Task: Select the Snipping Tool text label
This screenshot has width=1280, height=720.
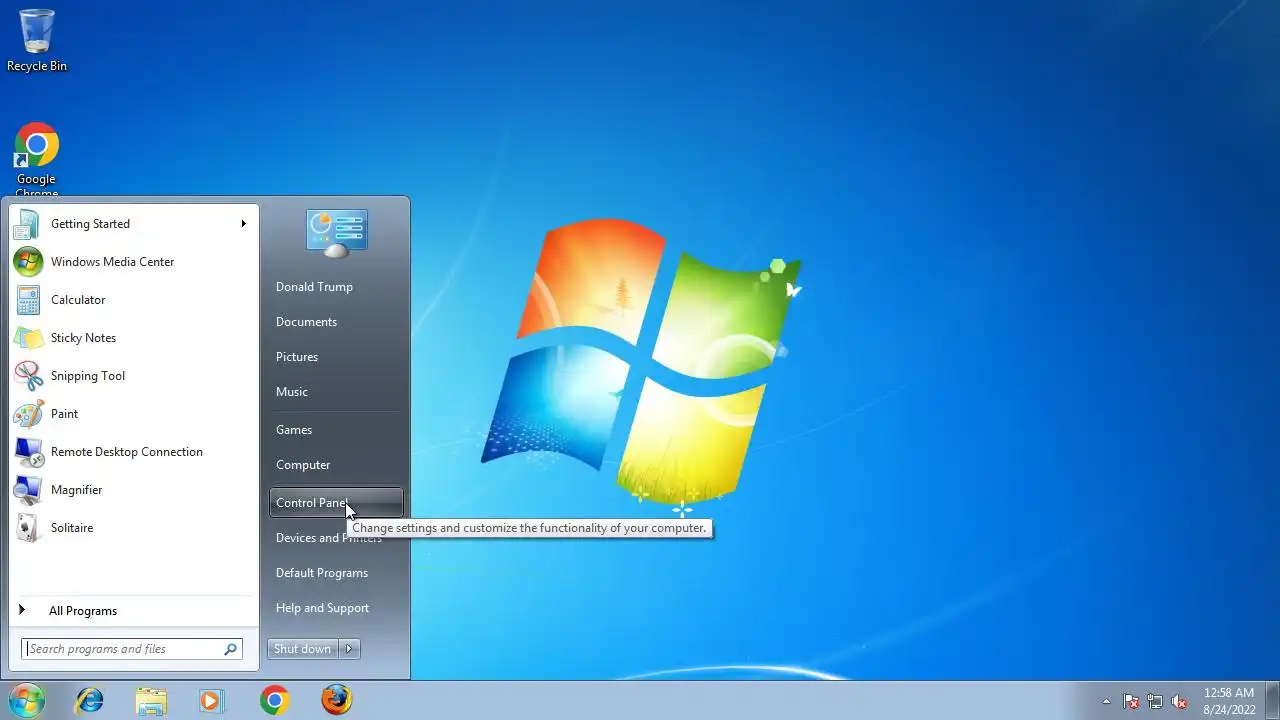Action: pos(88,376)
